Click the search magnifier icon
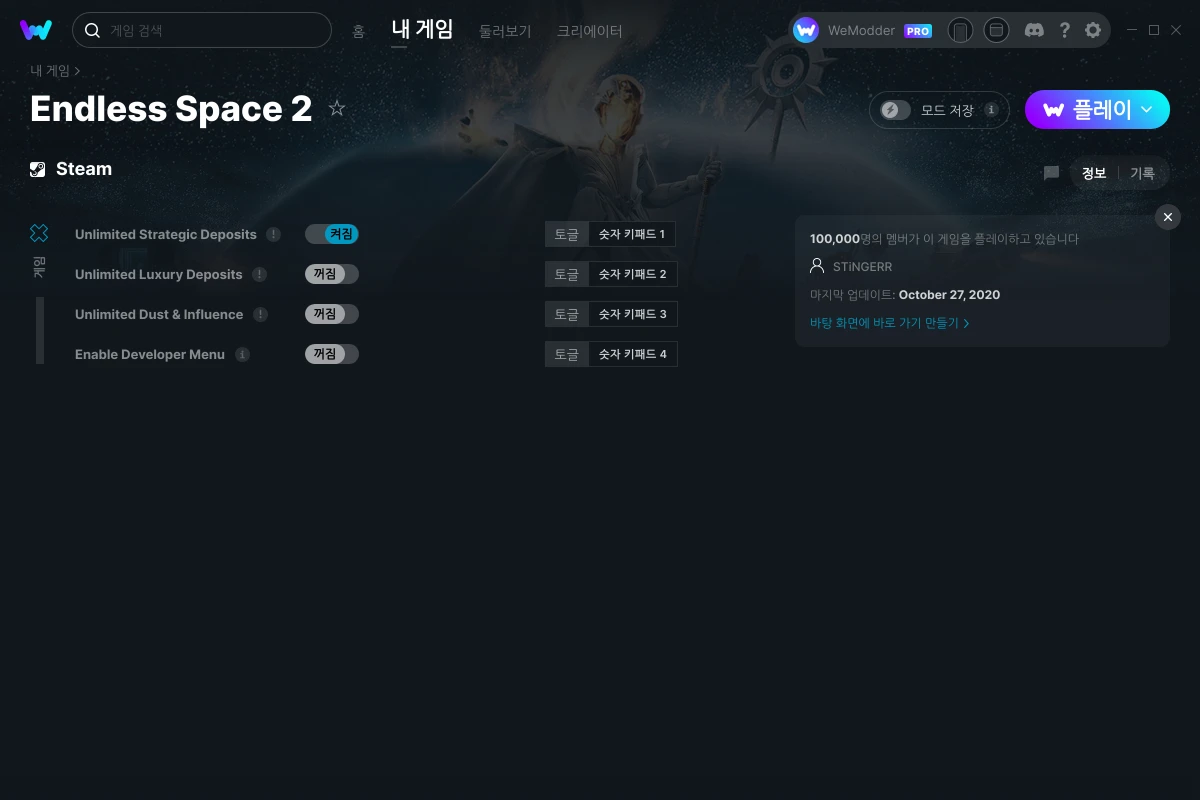This screenshot has height=800, width=1200. click(92, 30)
